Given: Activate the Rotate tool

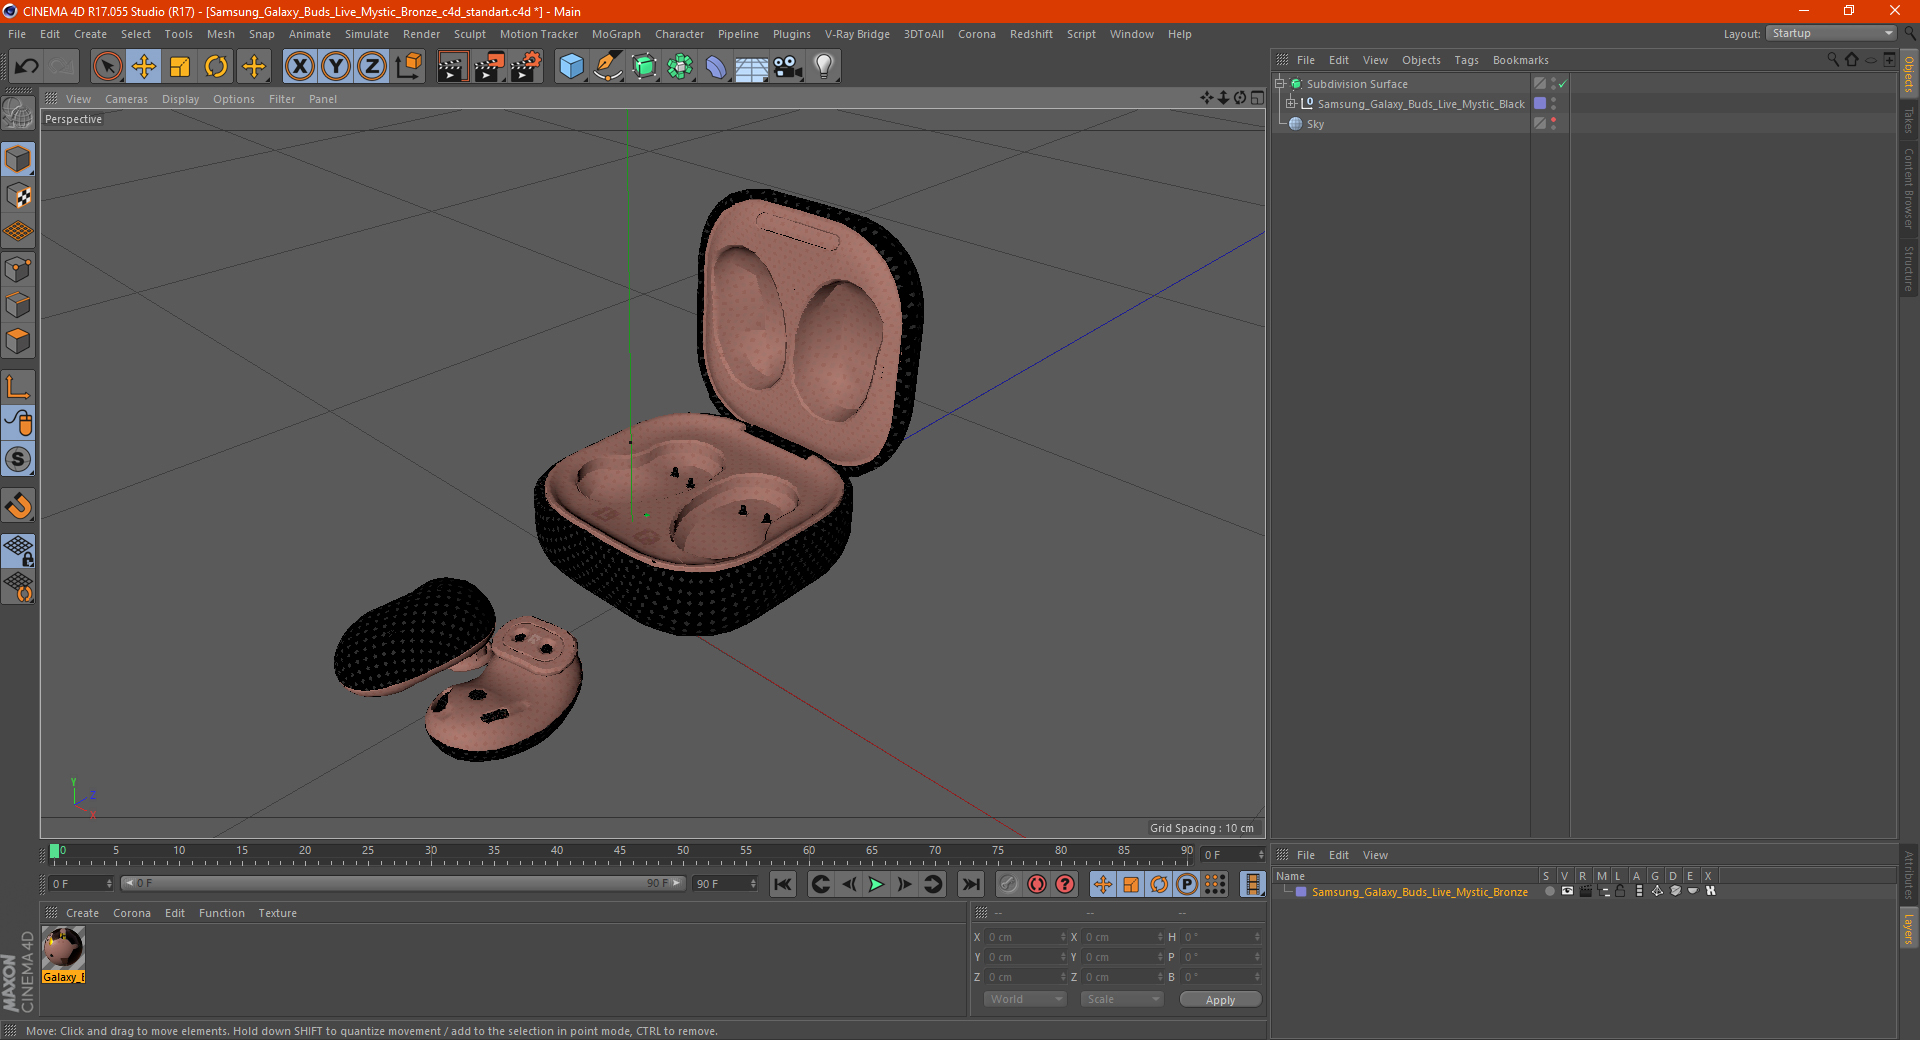Looking at the screenshot, I should 216,67.
